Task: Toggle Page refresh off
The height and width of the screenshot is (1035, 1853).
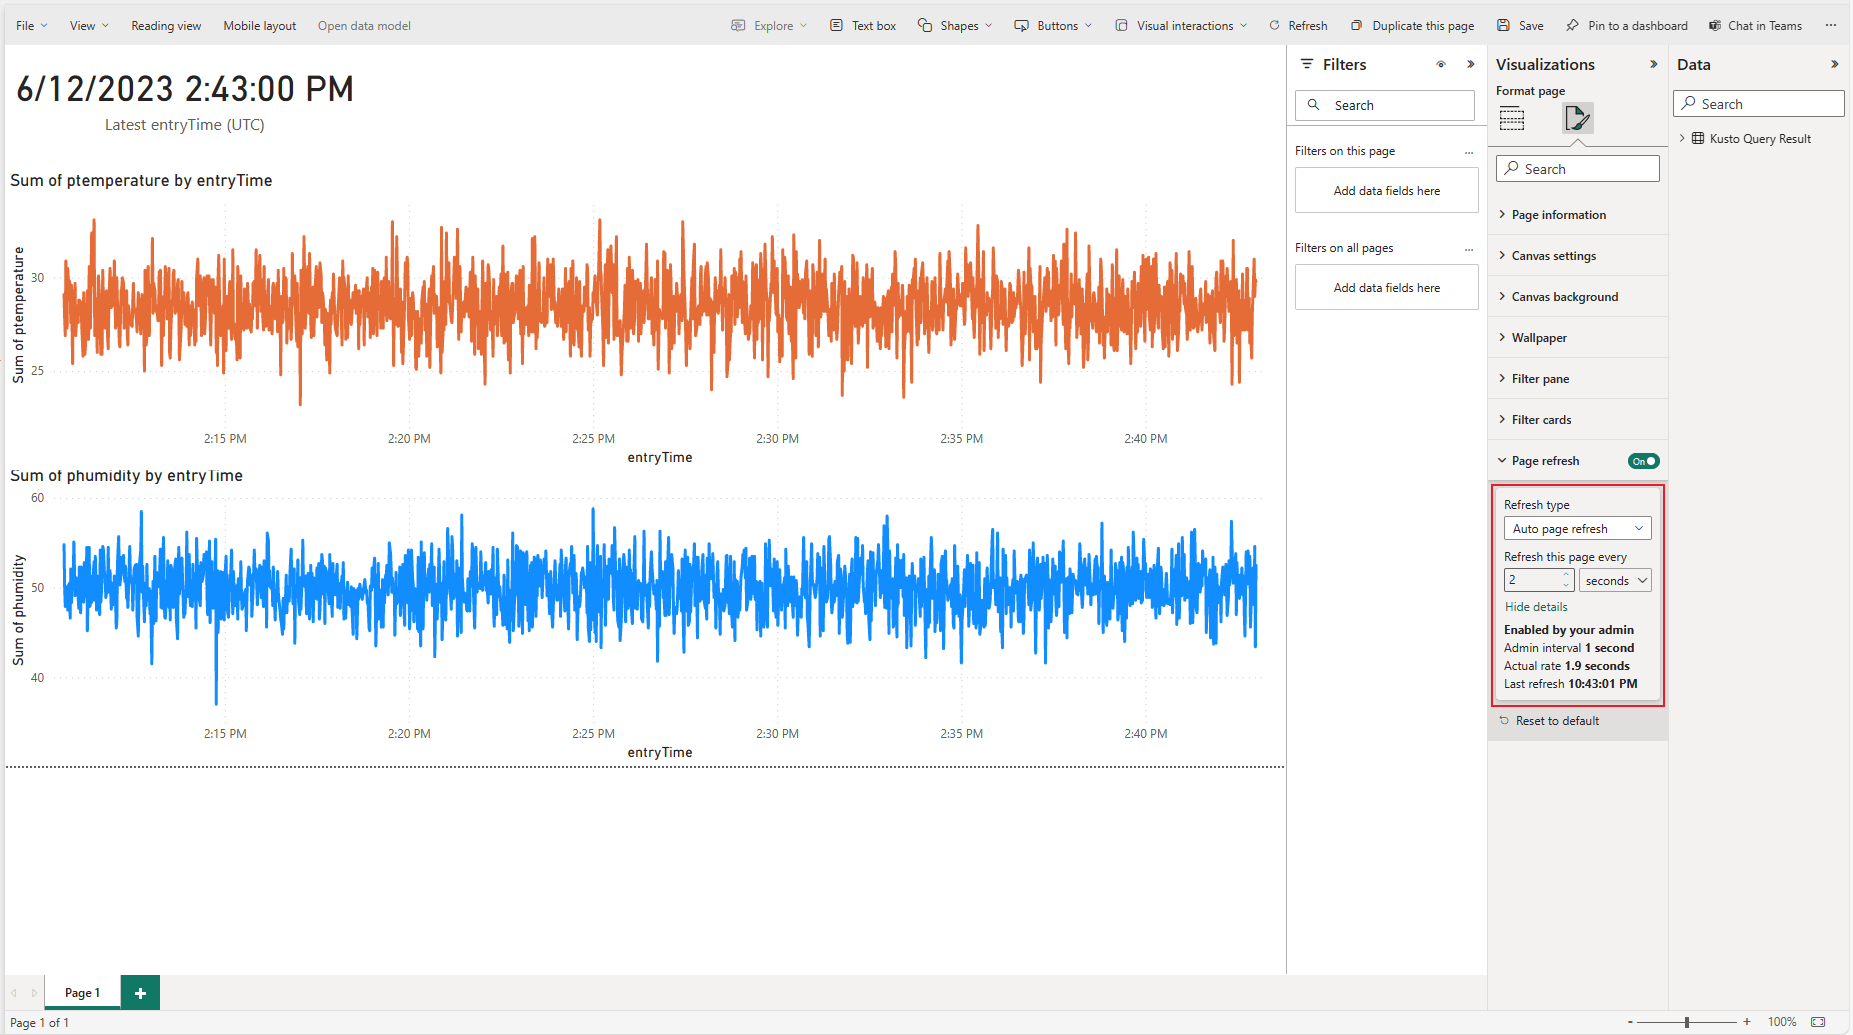Action: pyautogui.click(x=1644, y=461)
